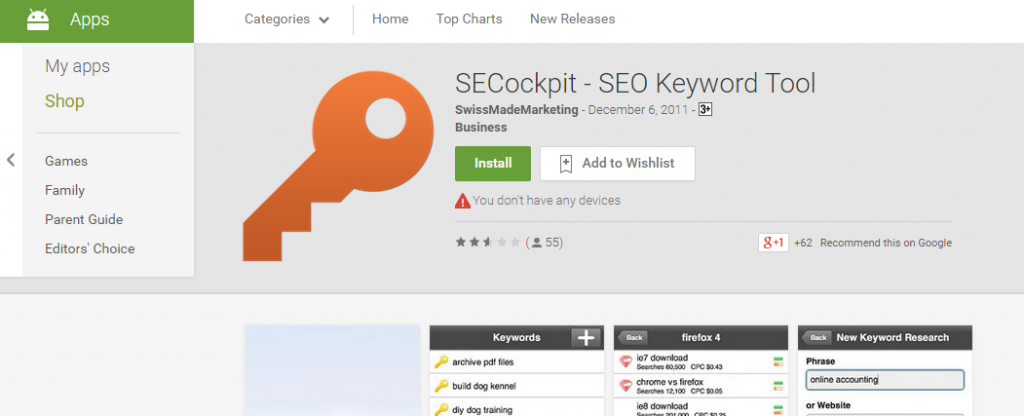Click 'ie7 download' result row
The height and width of the screenshot is (416, 1024).
tap(701, 362)
